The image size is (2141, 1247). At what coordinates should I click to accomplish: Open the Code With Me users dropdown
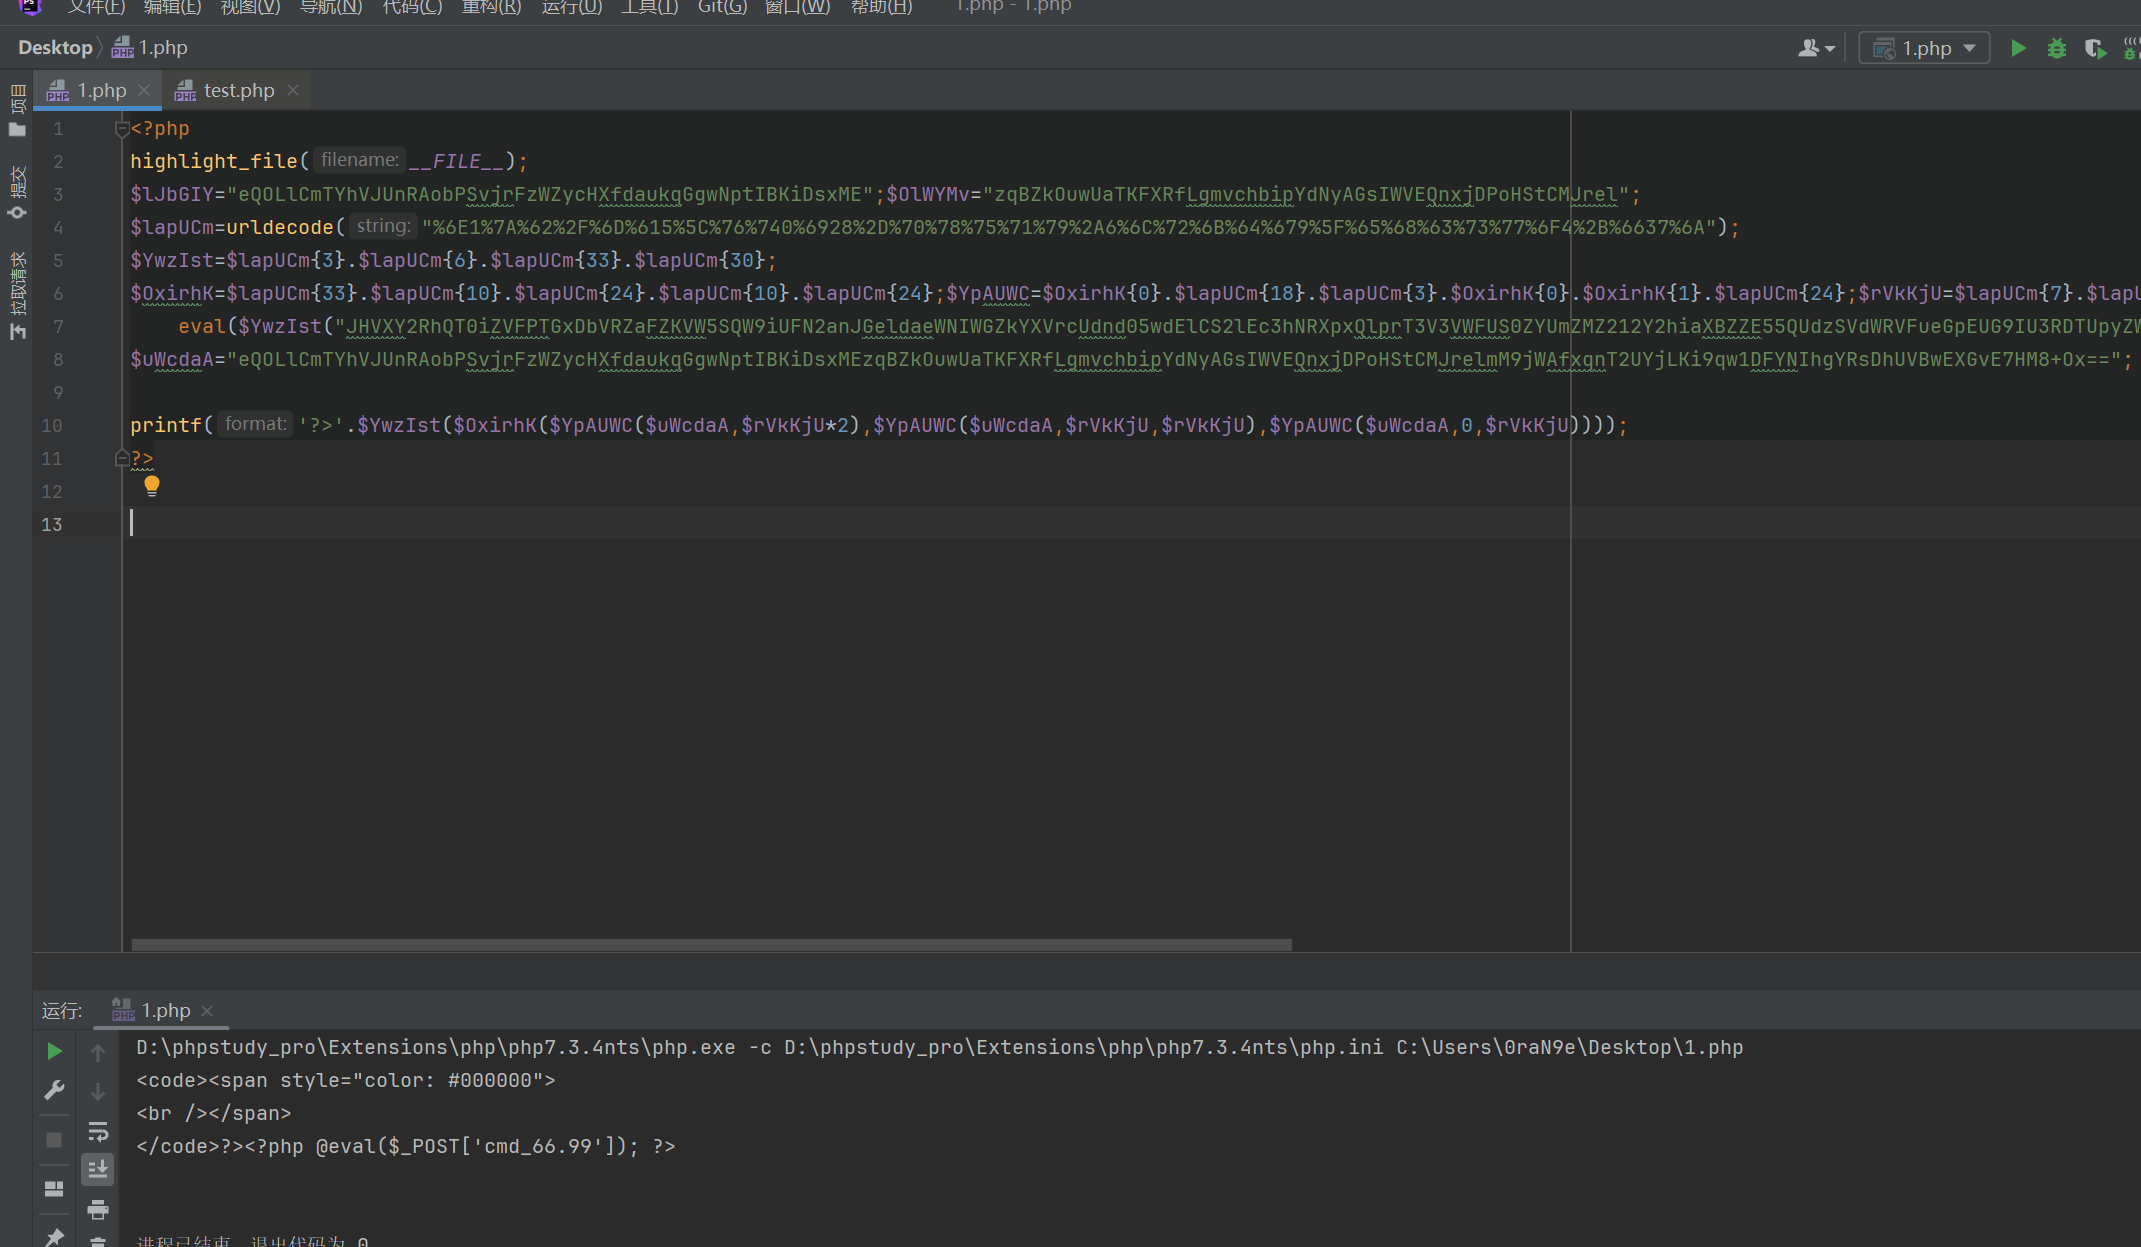[1816, 48]
